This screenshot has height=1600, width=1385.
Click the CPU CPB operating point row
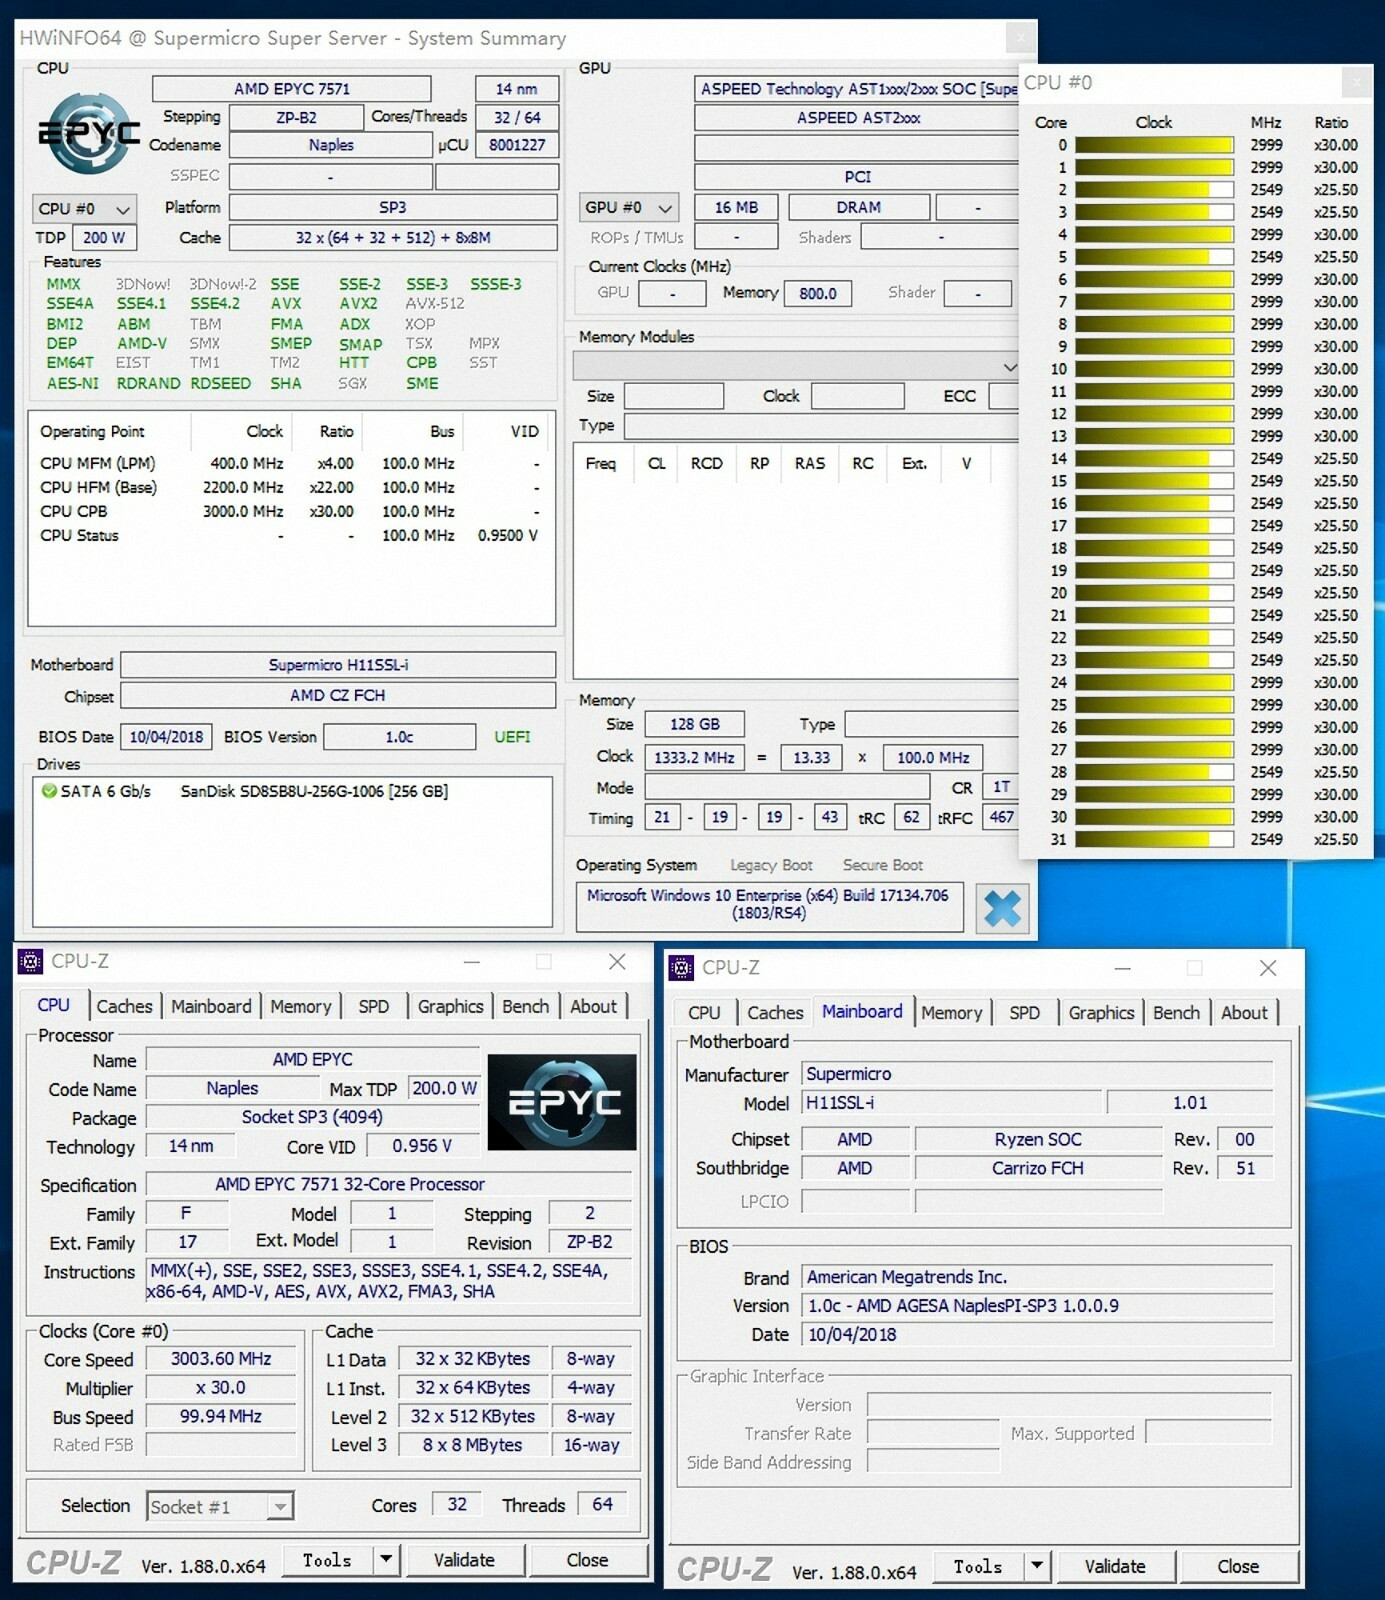(290, 511)
